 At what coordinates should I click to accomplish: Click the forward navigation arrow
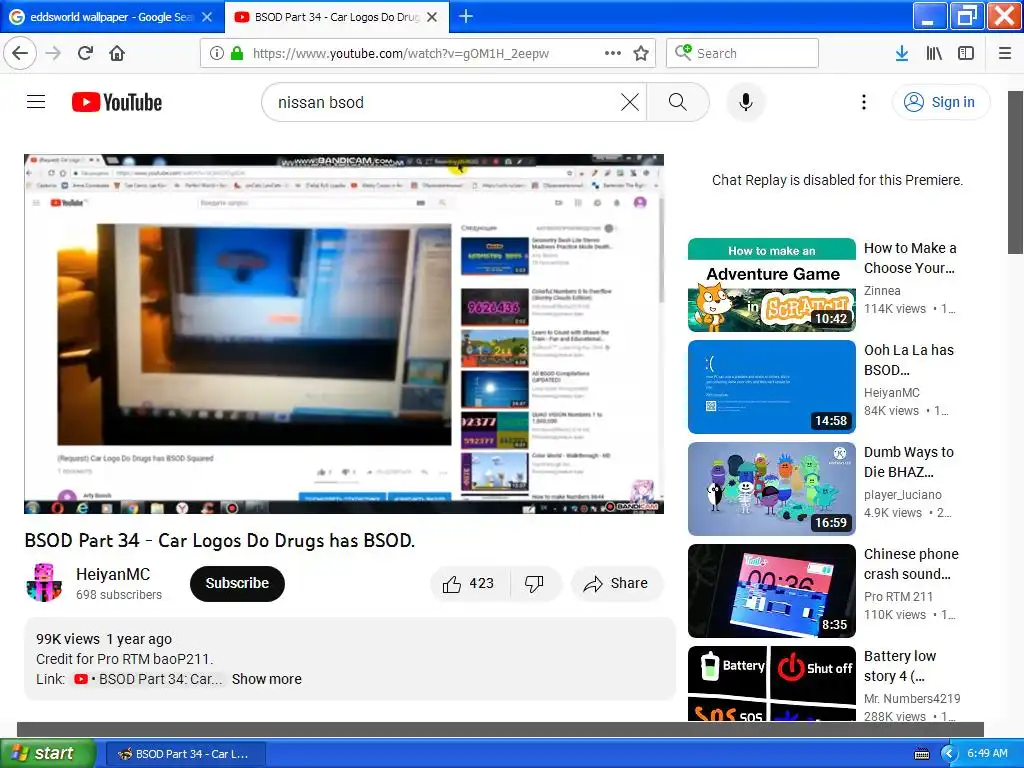pos(54,53)
